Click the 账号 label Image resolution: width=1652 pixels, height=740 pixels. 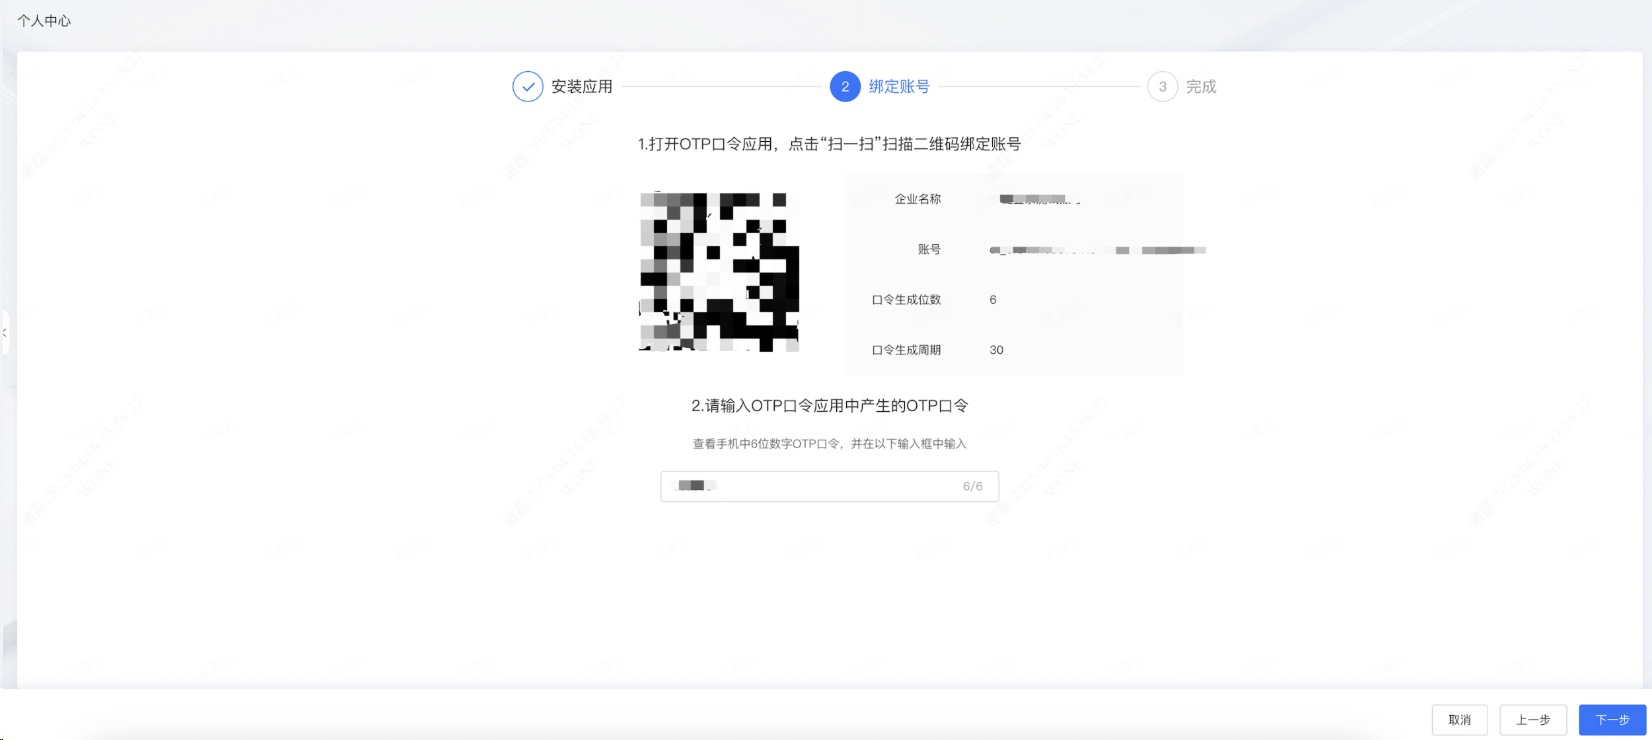coord(930,249)
